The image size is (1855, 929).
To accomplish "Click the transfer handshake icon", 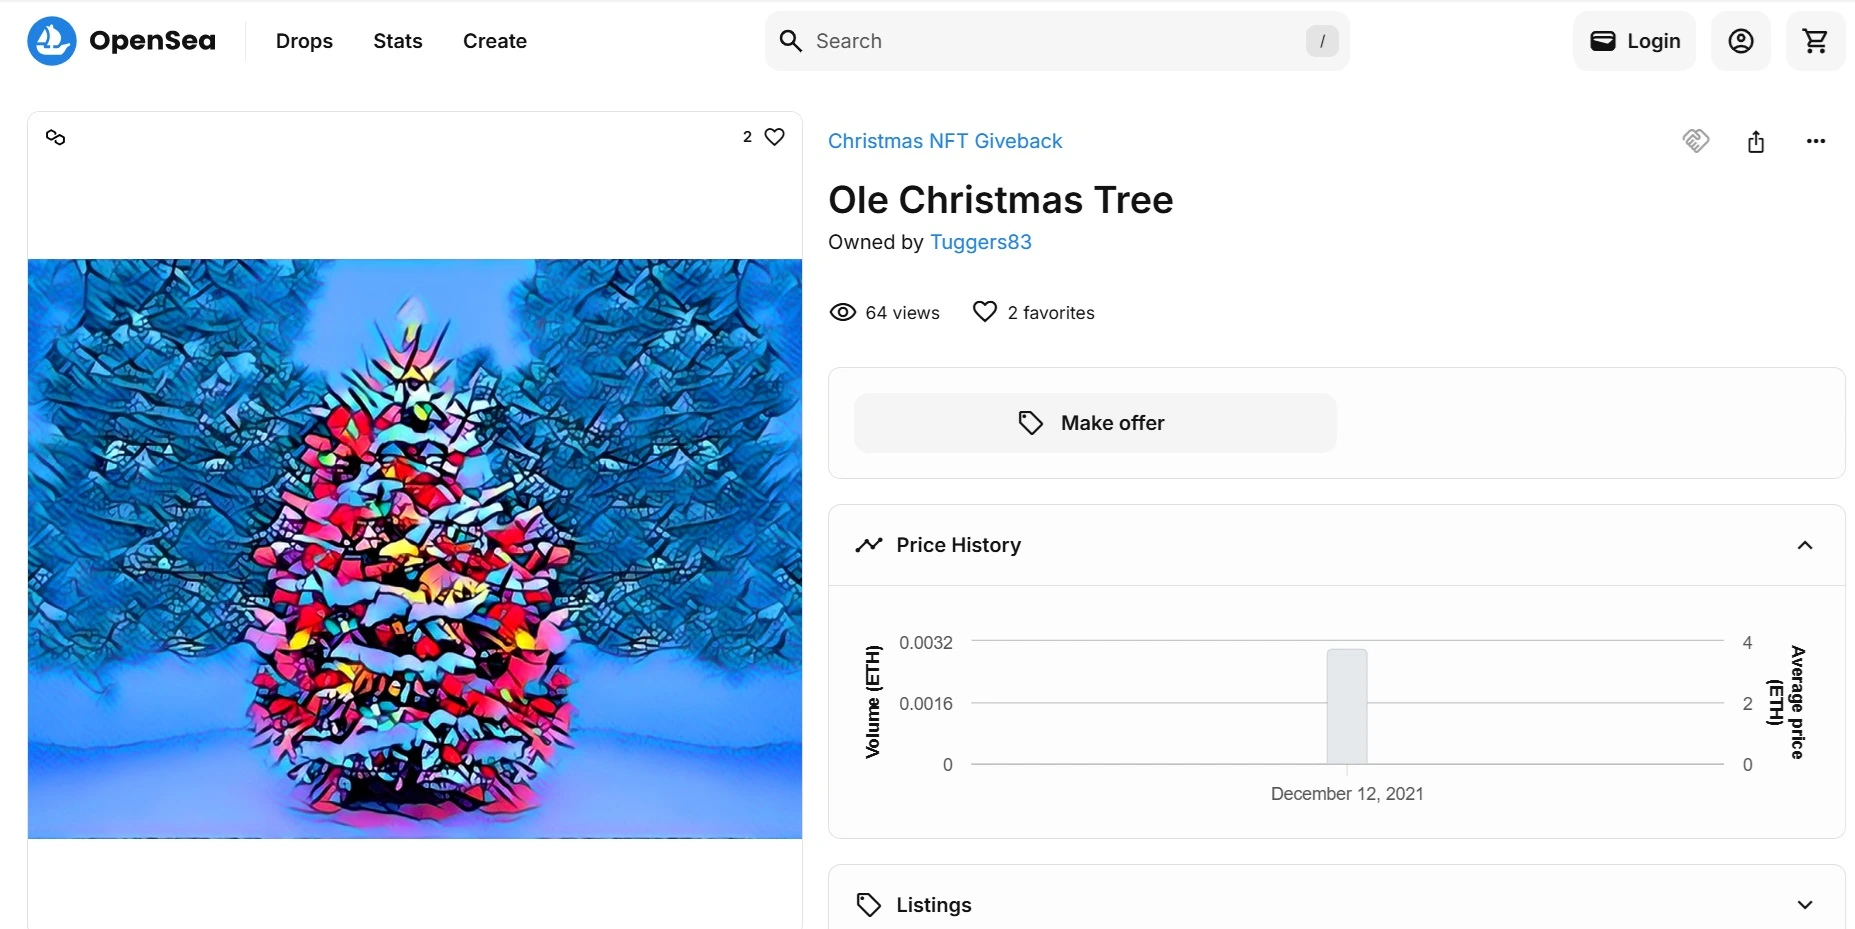I will click(1696, 141).
